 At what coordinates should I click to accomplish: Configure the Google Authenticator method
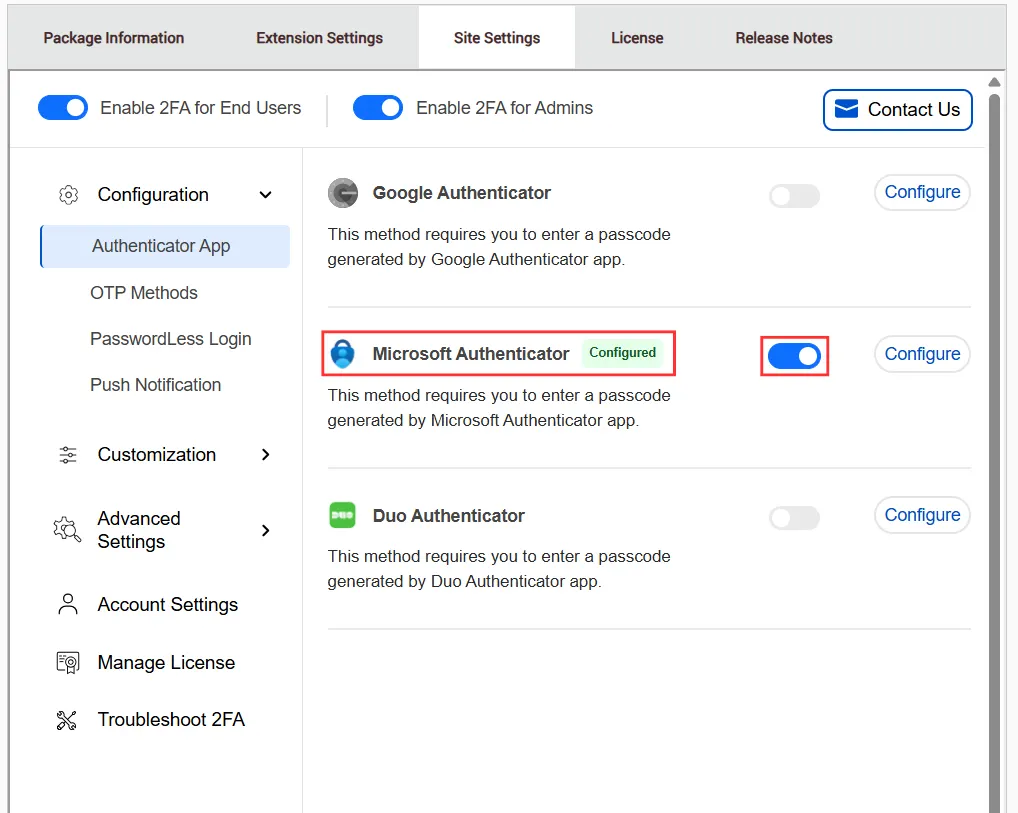[x=921, y=192]
